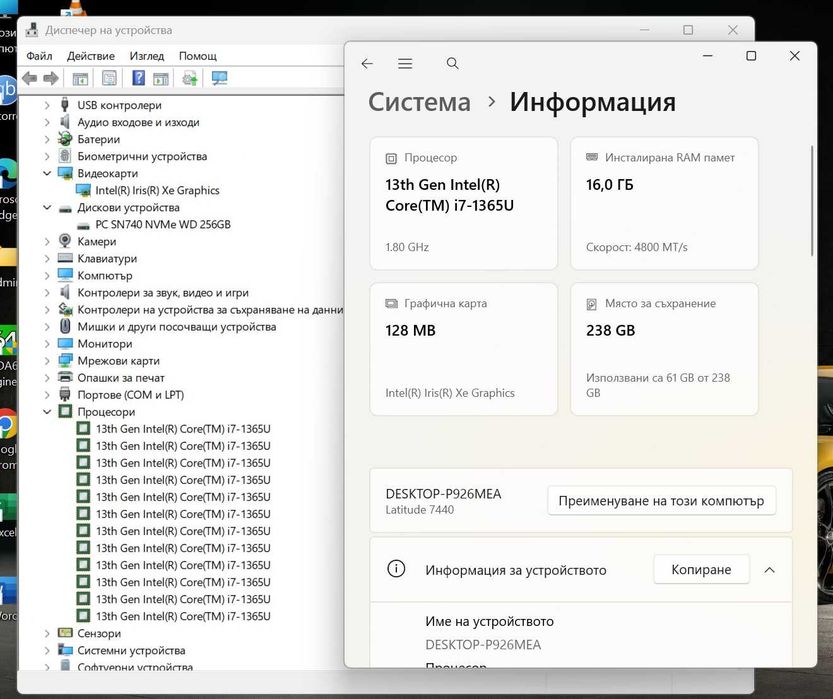Screen dimensions: 833x699
Task: Select Портове (COM и LPT) item
Action: pos(131,395)
